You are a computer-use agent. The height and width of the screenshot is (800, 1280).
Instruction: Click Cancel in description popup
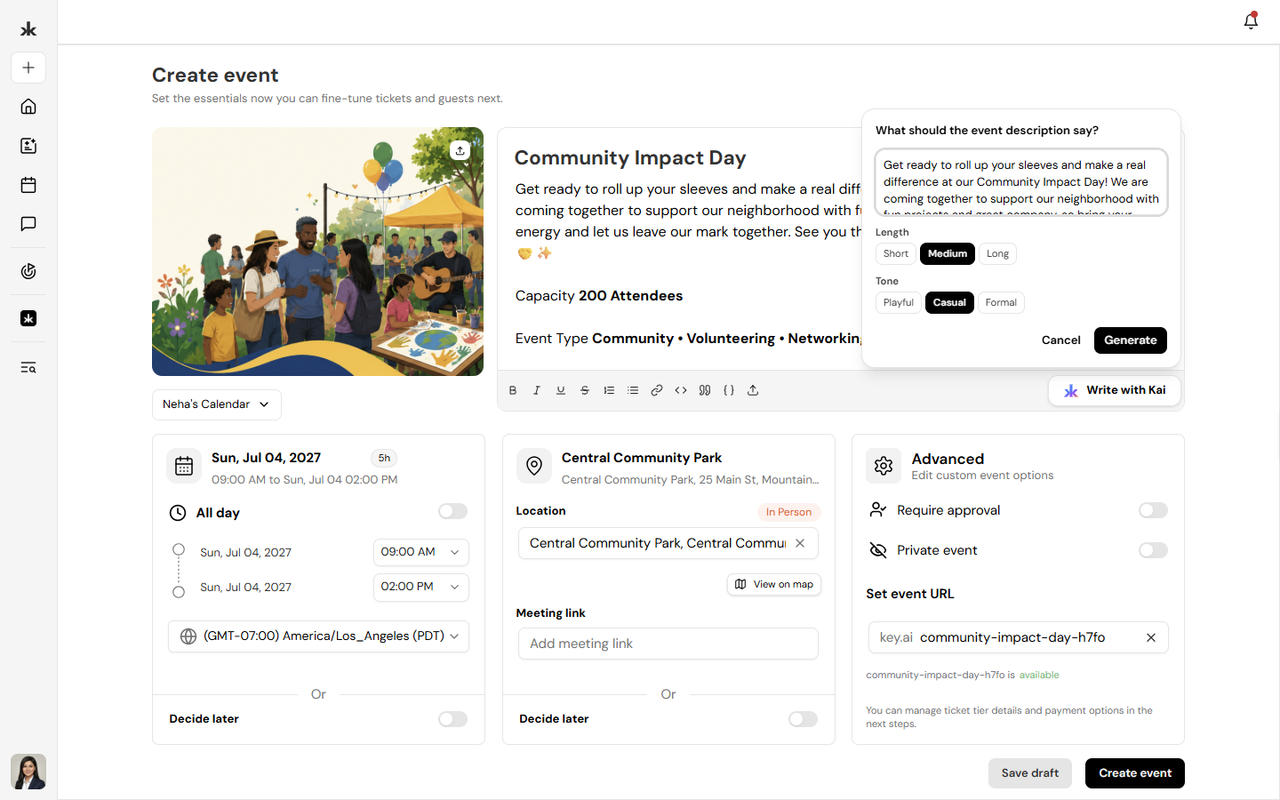click(x=1061, y=340)
